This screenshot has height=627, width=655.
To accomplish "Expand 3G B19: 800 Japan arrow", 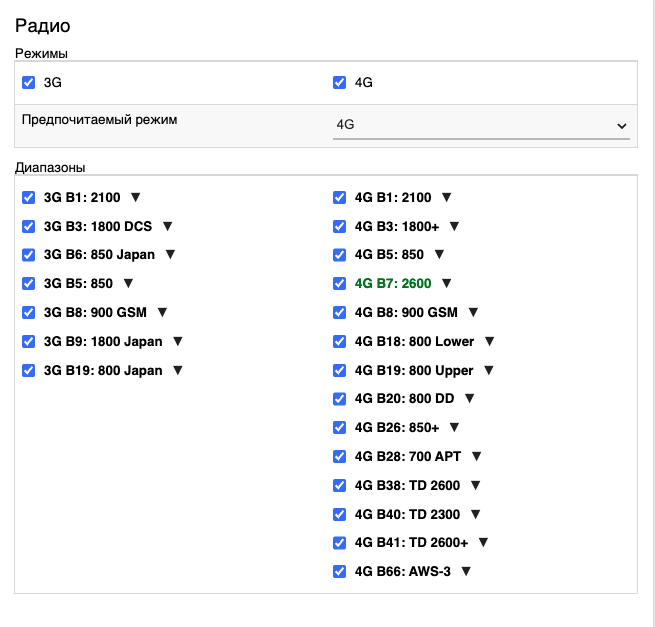I will coord(178,370).
